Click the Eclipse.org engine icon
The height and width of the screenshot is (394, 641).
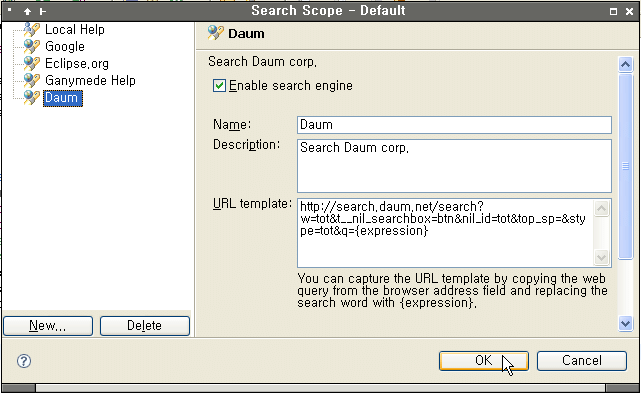(x=31, y=63)
